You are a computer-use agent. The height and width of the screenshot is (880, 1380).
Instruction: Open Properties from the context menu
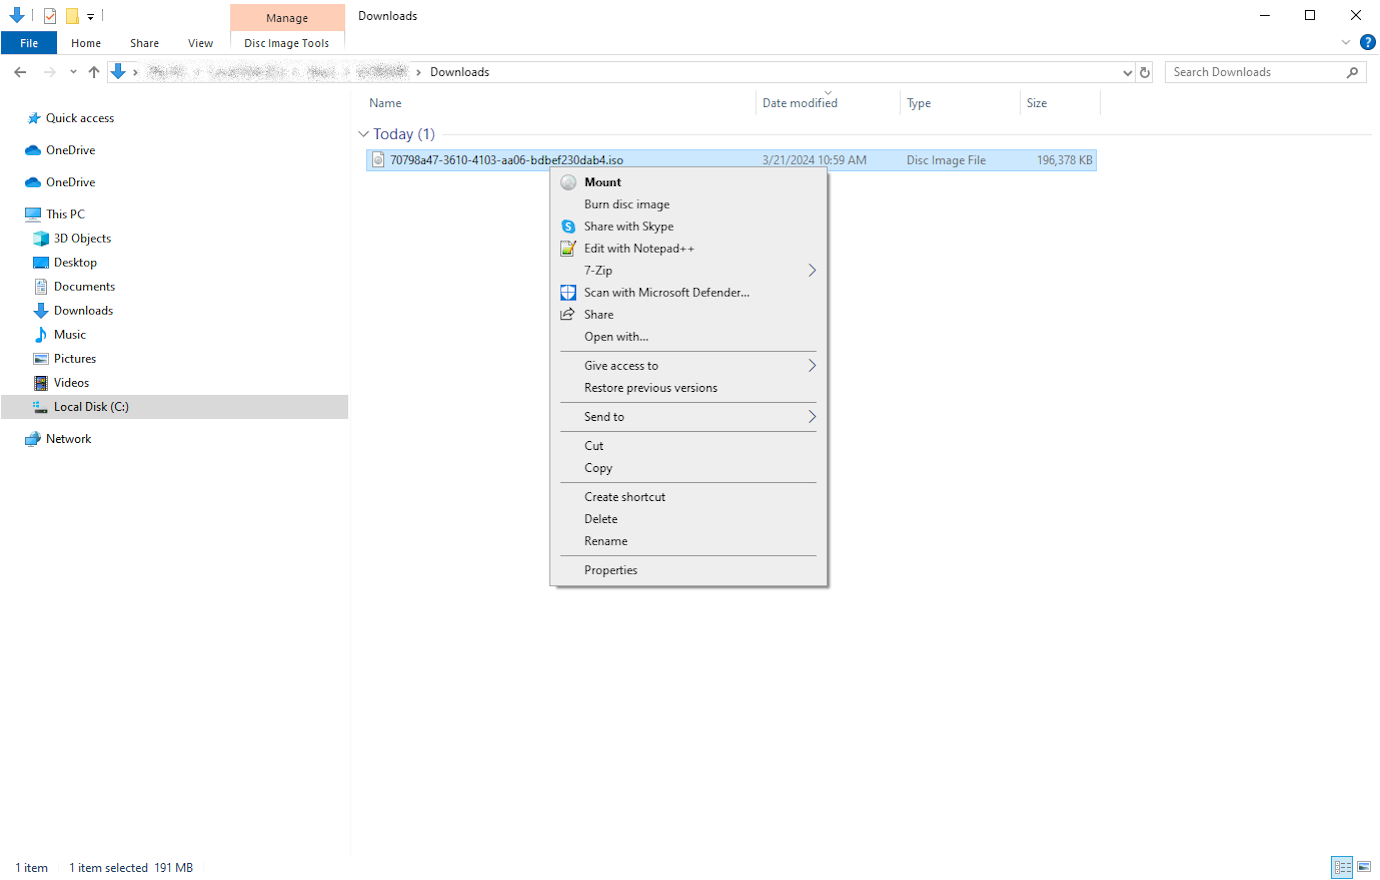[x=610, y=570]
